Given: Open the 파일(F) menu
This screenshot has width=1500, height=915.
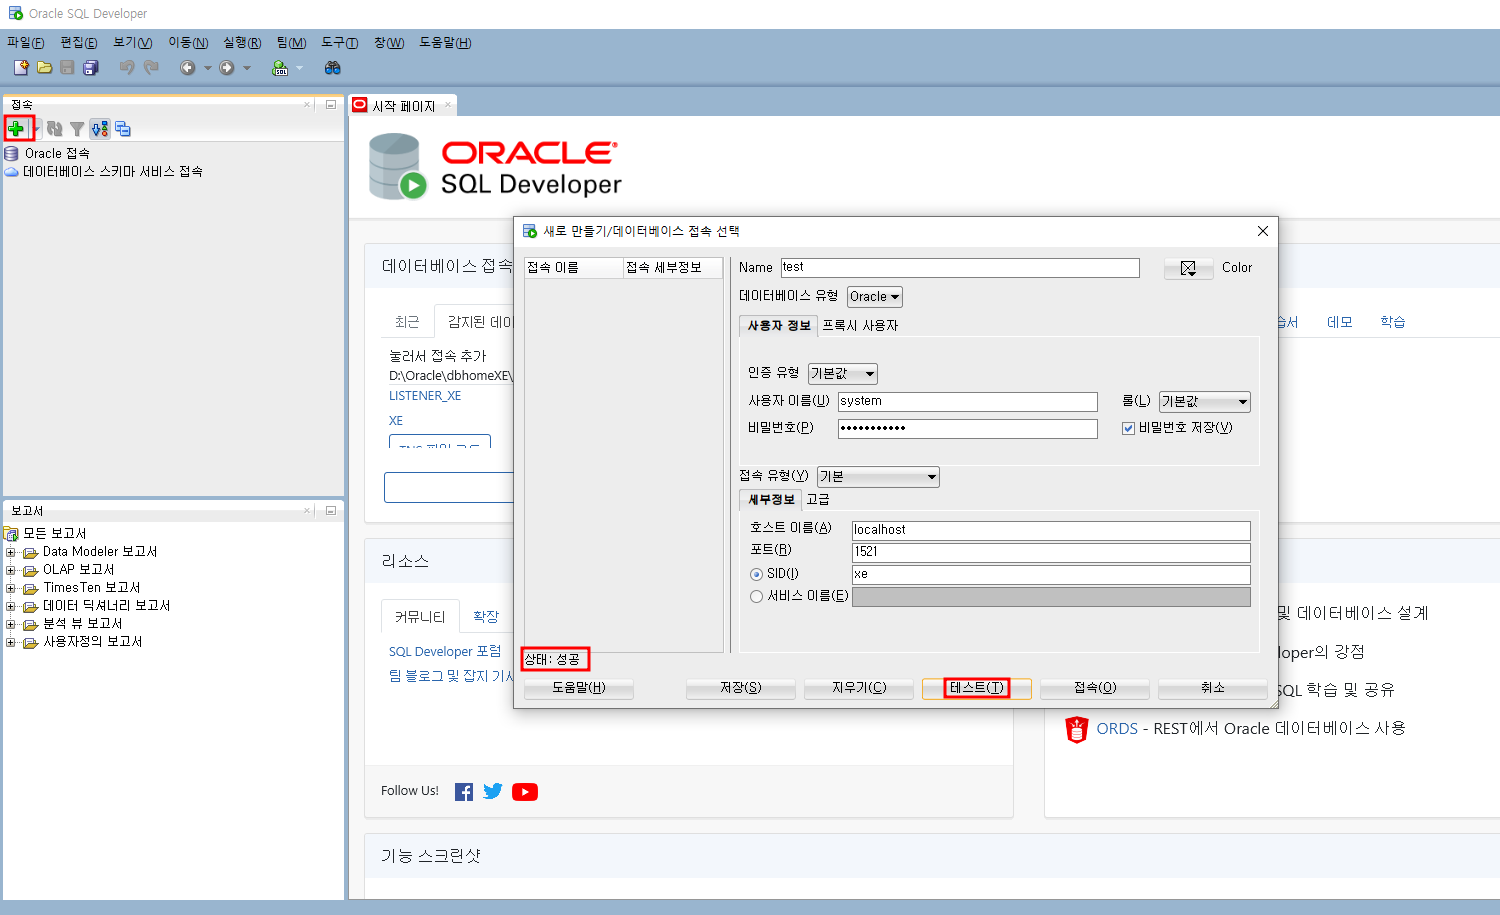Looking at the screenshot, I should pyautogui.click(x=26, y=43).
